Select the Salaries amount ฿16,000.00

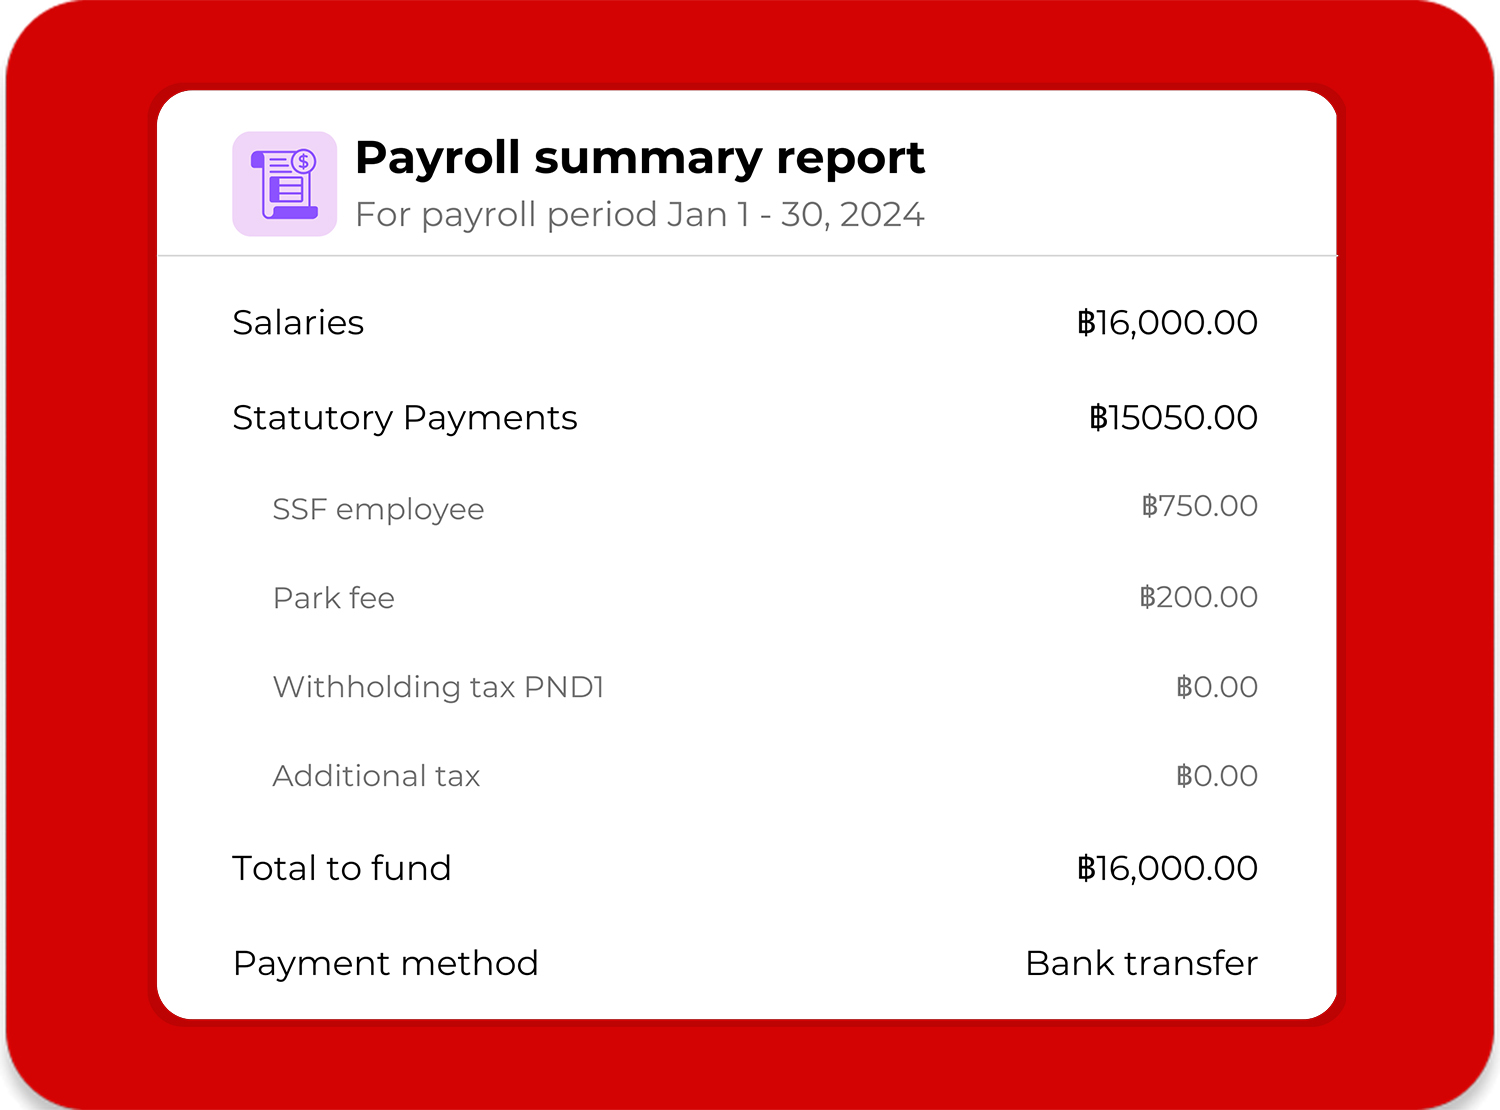tap(1166, 323)
